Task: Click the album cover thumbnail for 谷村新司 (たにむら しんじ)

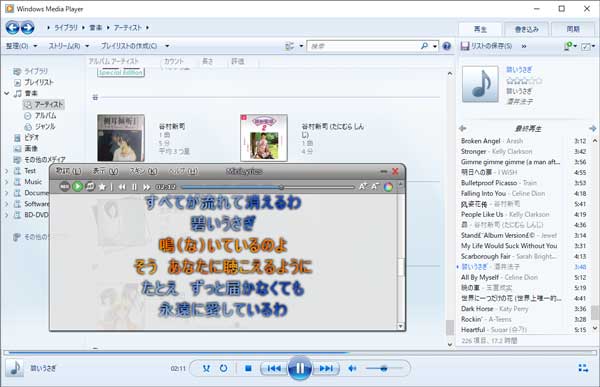Action: [264, 138]
